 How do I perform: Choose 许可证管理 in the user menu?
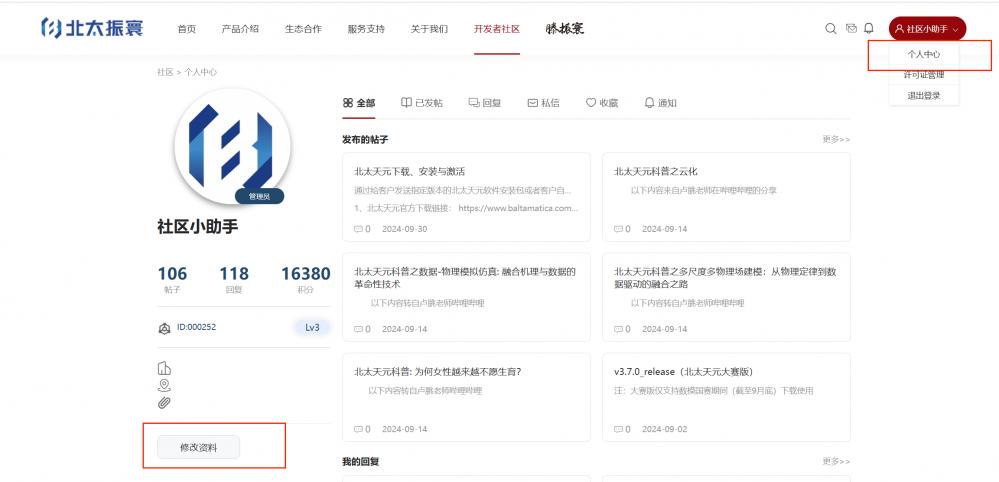tap(923, 75)
